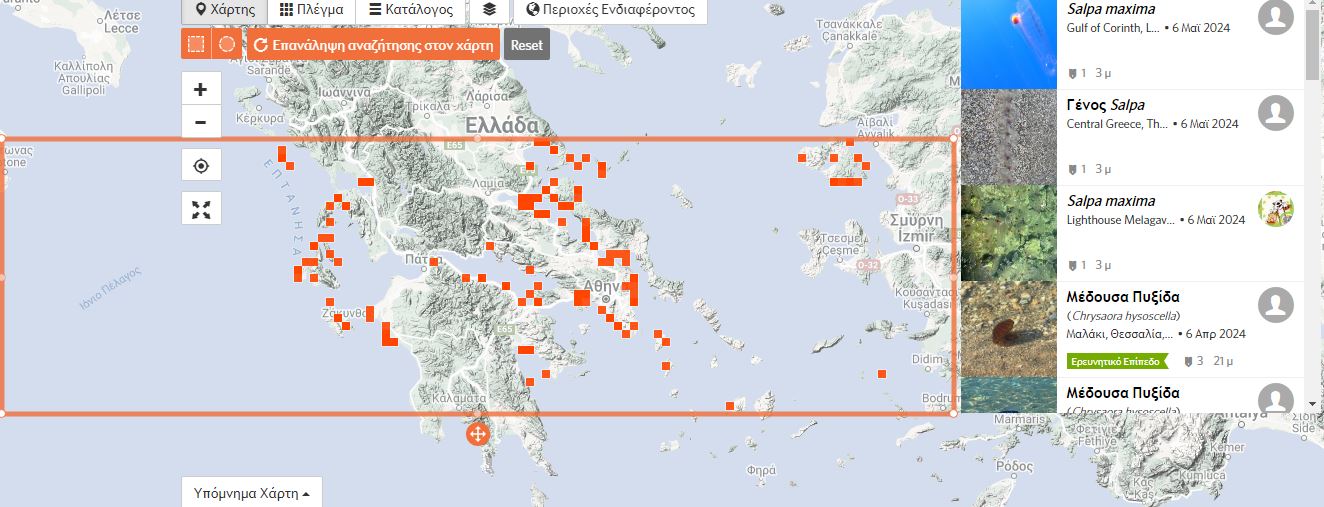Screen dimensions: 1324x507
Task: Click the blue Salpa maxima Gulf of Corinth thumbnail
Action: pos(1008,44)
